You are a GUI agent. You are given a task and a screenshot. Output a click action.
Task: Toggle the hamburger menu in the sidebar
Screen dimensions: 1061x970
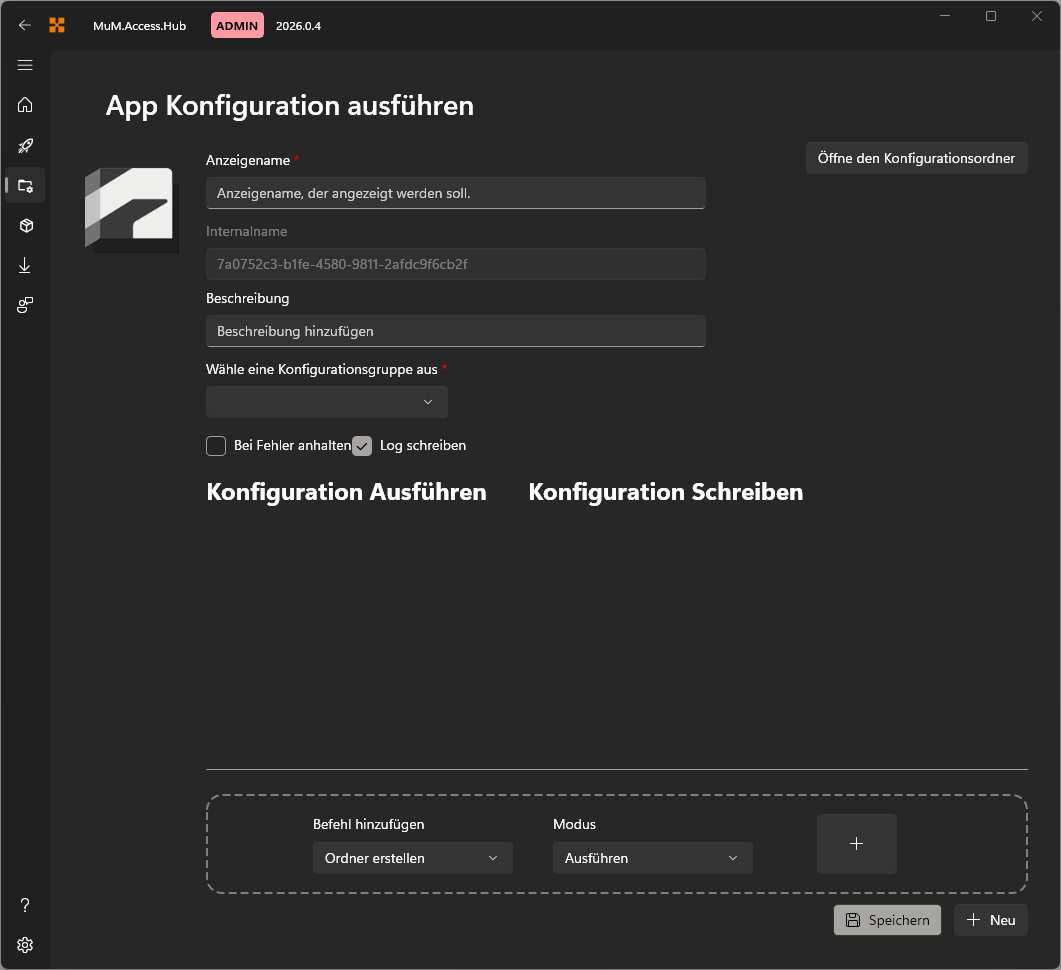[25, 65]
